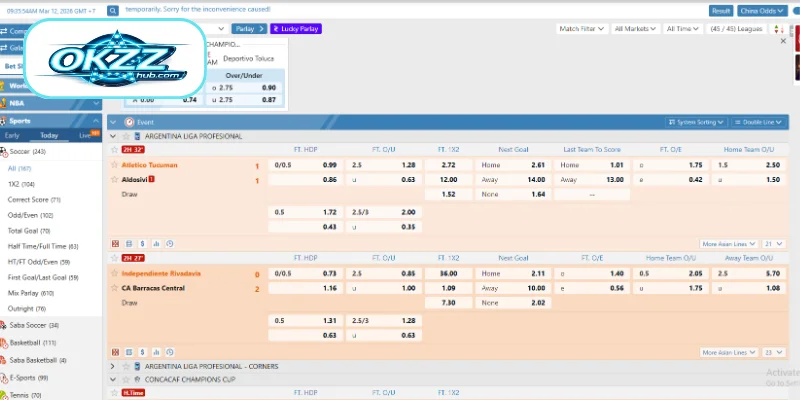Image resolution: width=800 pixels, height=400 pixels.
Task: Switch to the Live tab
Action: pyautogui.click(x=85, y=136)
